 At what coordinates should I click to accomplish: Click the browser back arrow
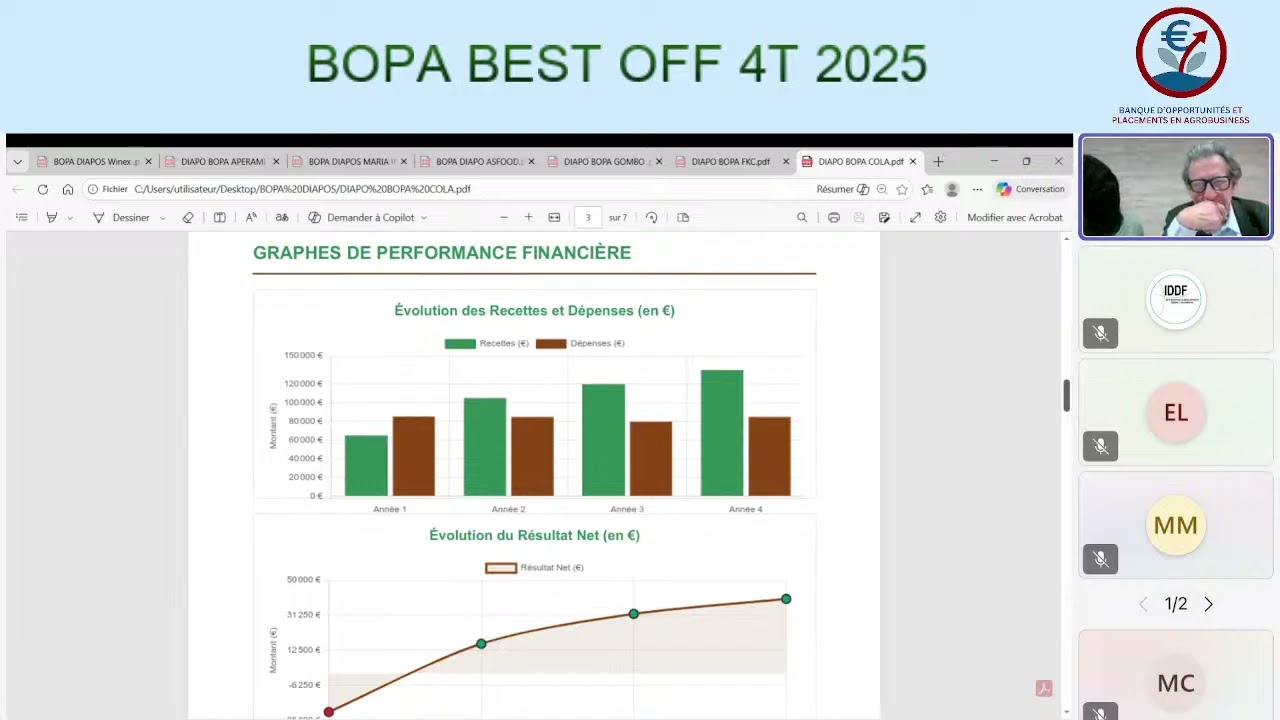pos(17,189)
